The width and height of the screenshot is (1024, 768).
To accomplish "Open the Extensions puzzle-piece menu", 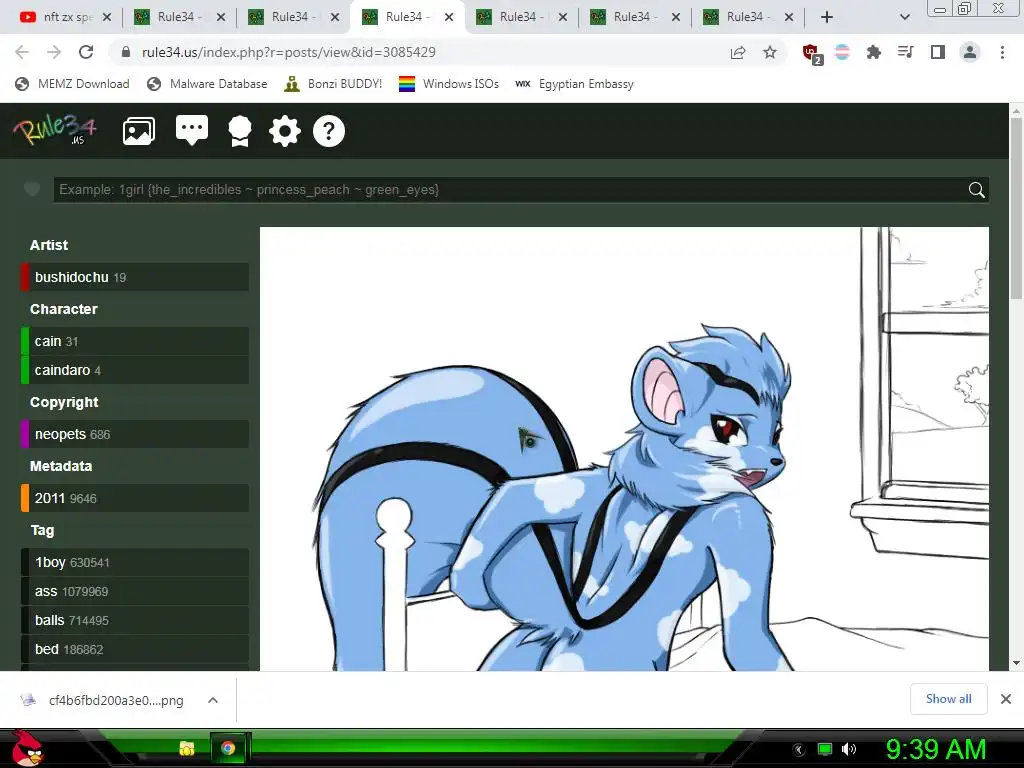I will point(873,52).
